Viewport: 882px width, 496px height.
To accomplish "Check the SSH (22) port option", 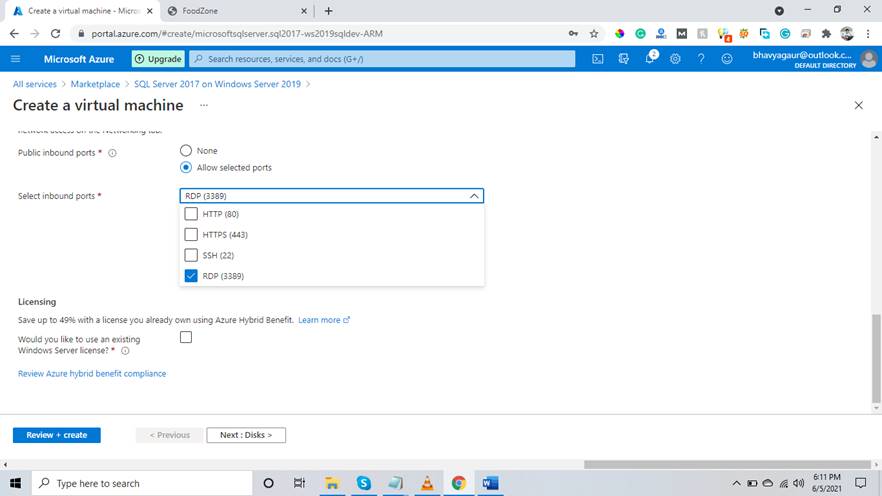I will pos(191,255).
